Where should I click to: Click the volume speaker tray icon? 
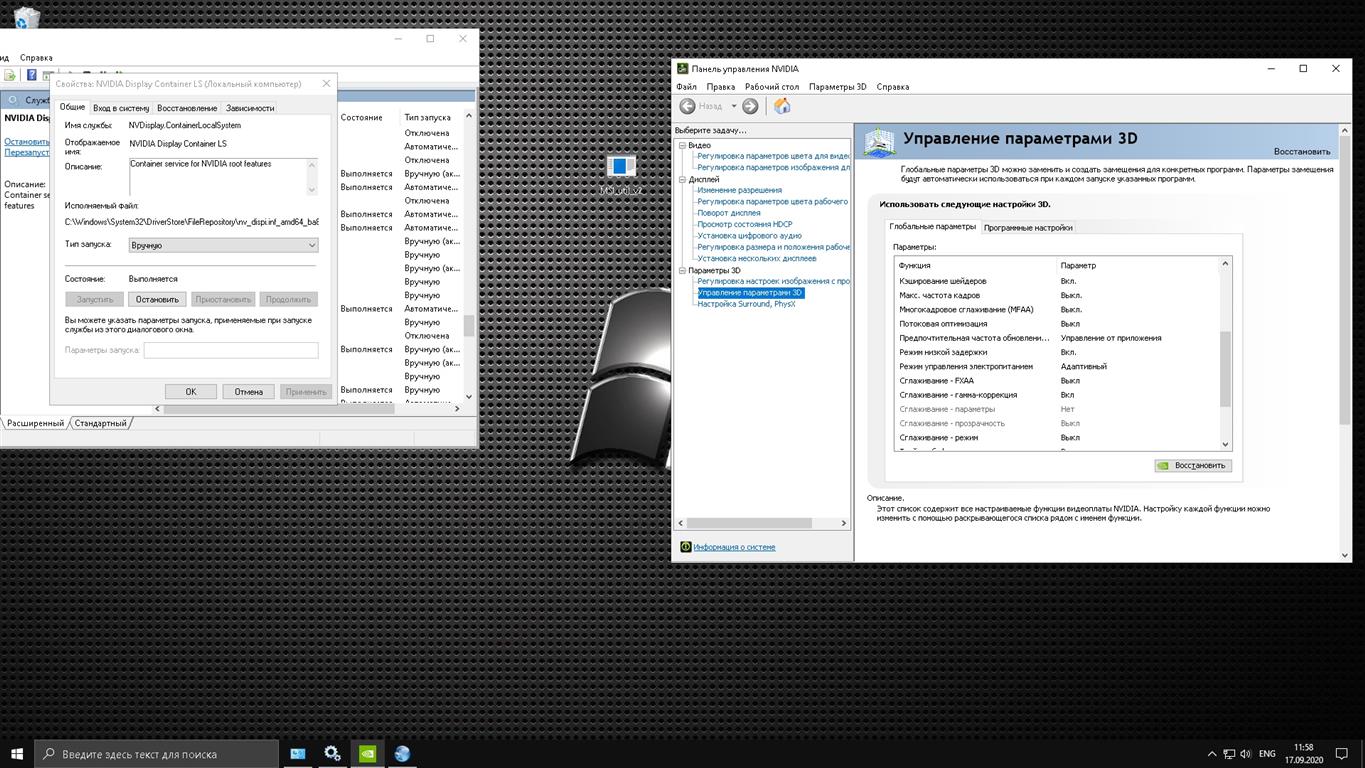1245,754
